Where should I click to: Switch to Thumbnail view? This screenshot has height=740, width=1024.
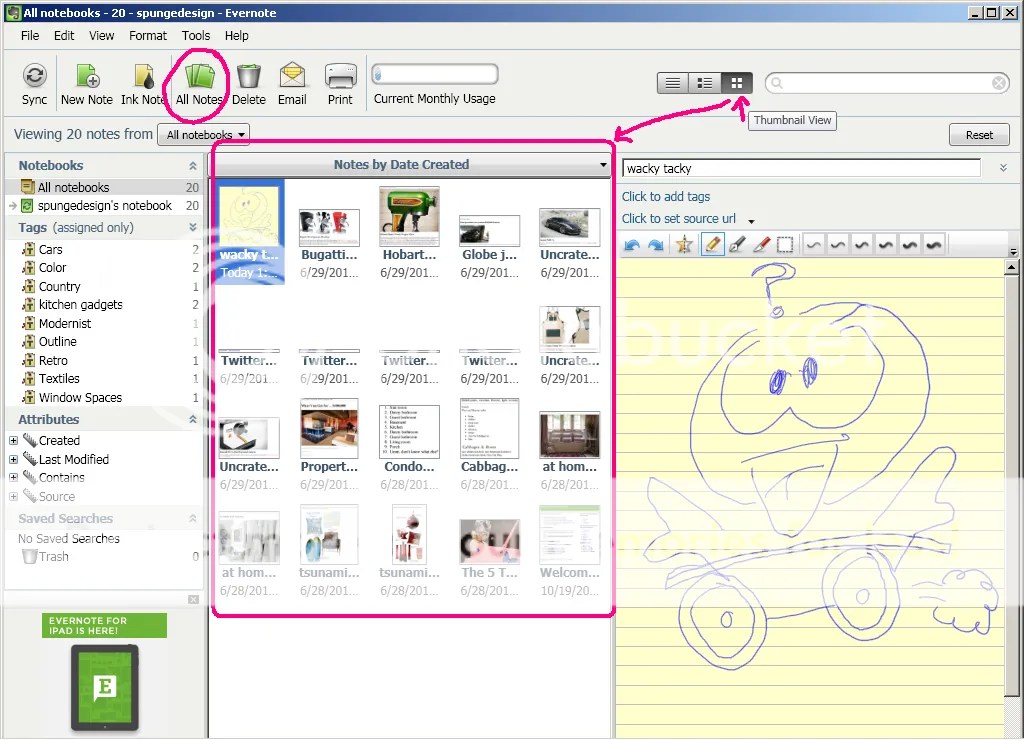[x=737, y=83]
